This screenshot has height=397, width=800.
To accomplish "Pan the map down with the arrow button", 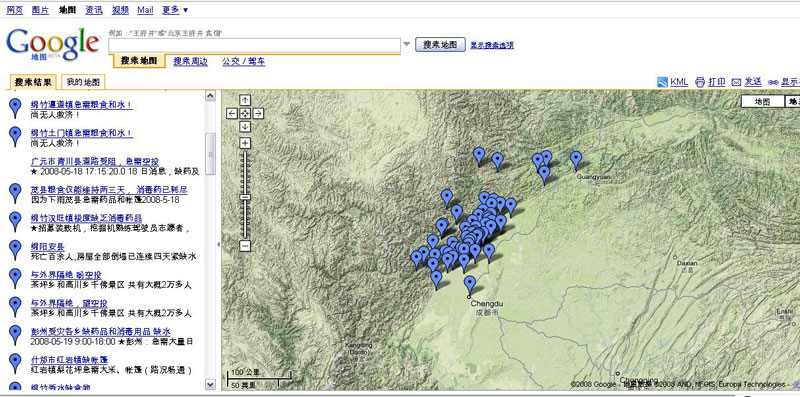I will point(245,126).
